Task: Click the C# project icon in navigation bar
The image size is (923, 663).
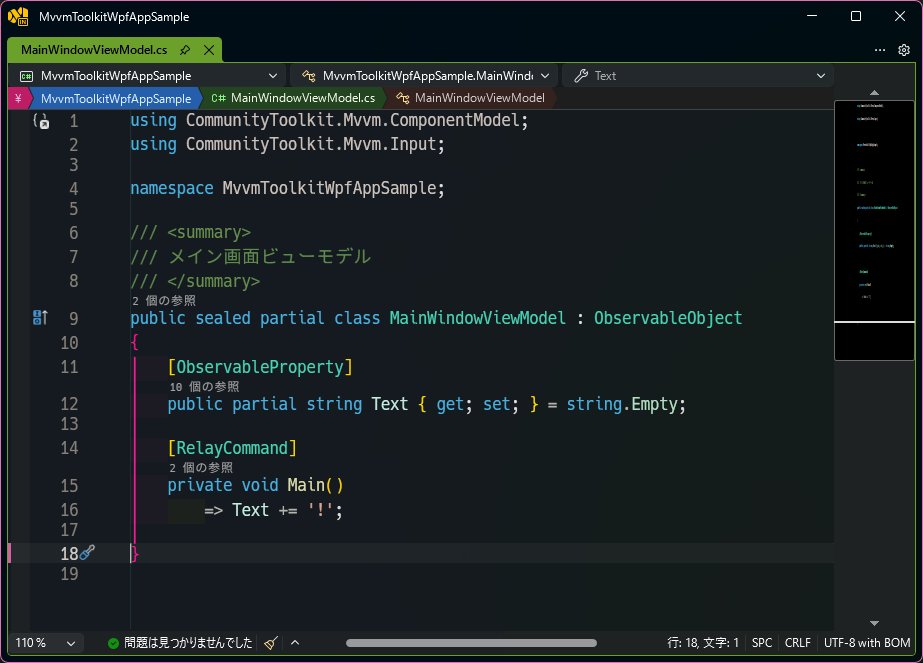Action: coord(26,76)
